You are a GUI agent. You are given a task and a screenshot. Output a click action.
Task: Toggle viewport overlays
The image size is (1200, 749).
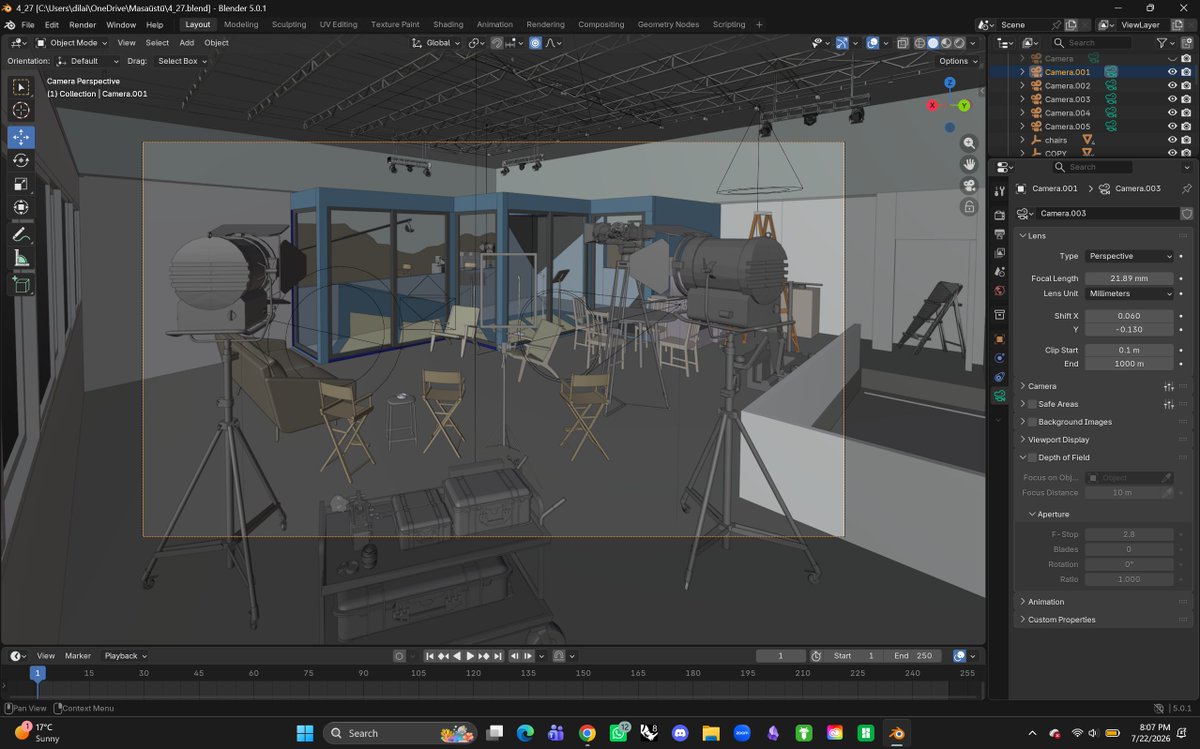(872, 43)
